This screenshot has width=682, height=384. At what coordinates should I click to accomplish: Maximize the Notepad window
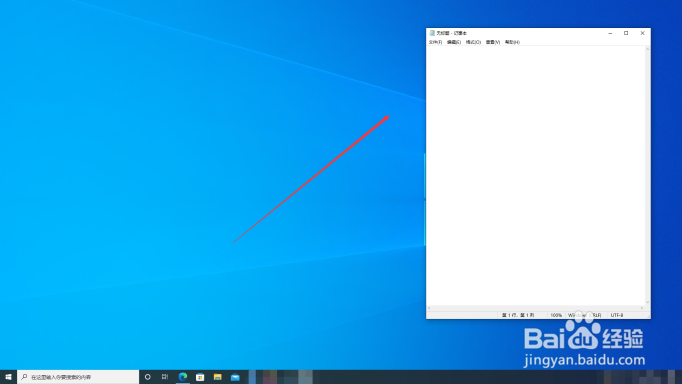626,33
